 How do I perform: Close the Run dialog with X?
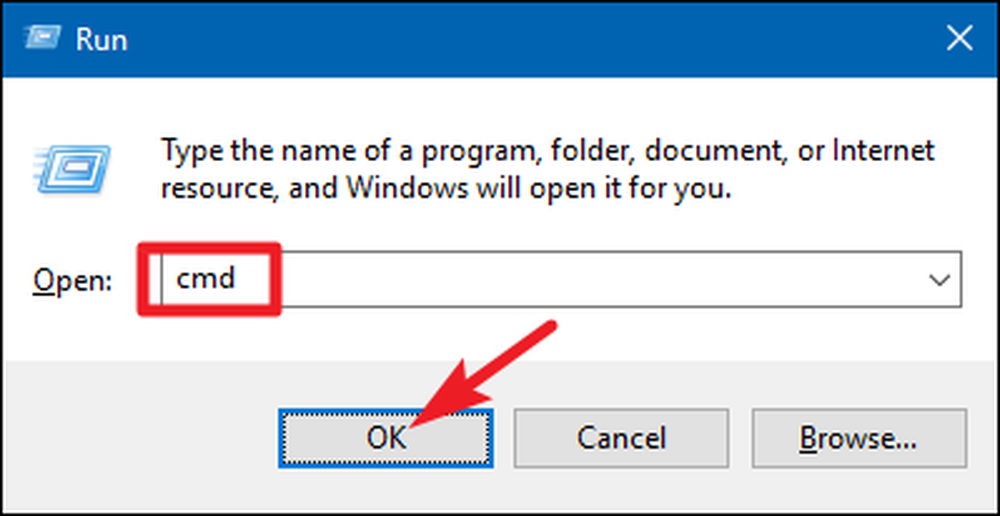[959, 40]
